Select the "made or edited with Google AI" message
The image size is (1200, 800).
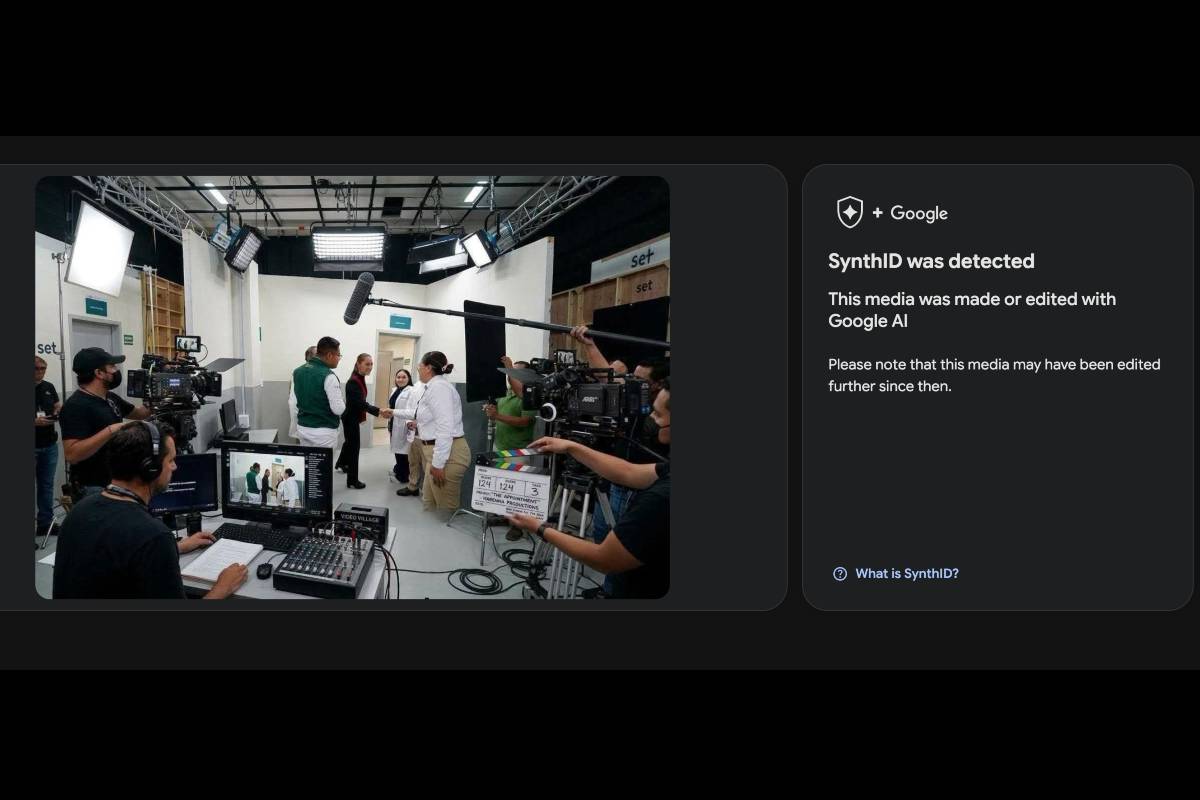(972, 310)
